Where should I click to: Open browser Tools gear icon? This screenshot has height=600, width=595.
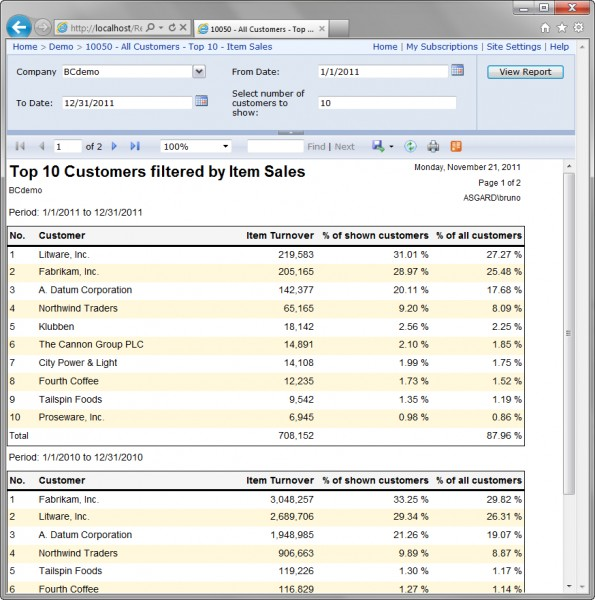point(579,28)
